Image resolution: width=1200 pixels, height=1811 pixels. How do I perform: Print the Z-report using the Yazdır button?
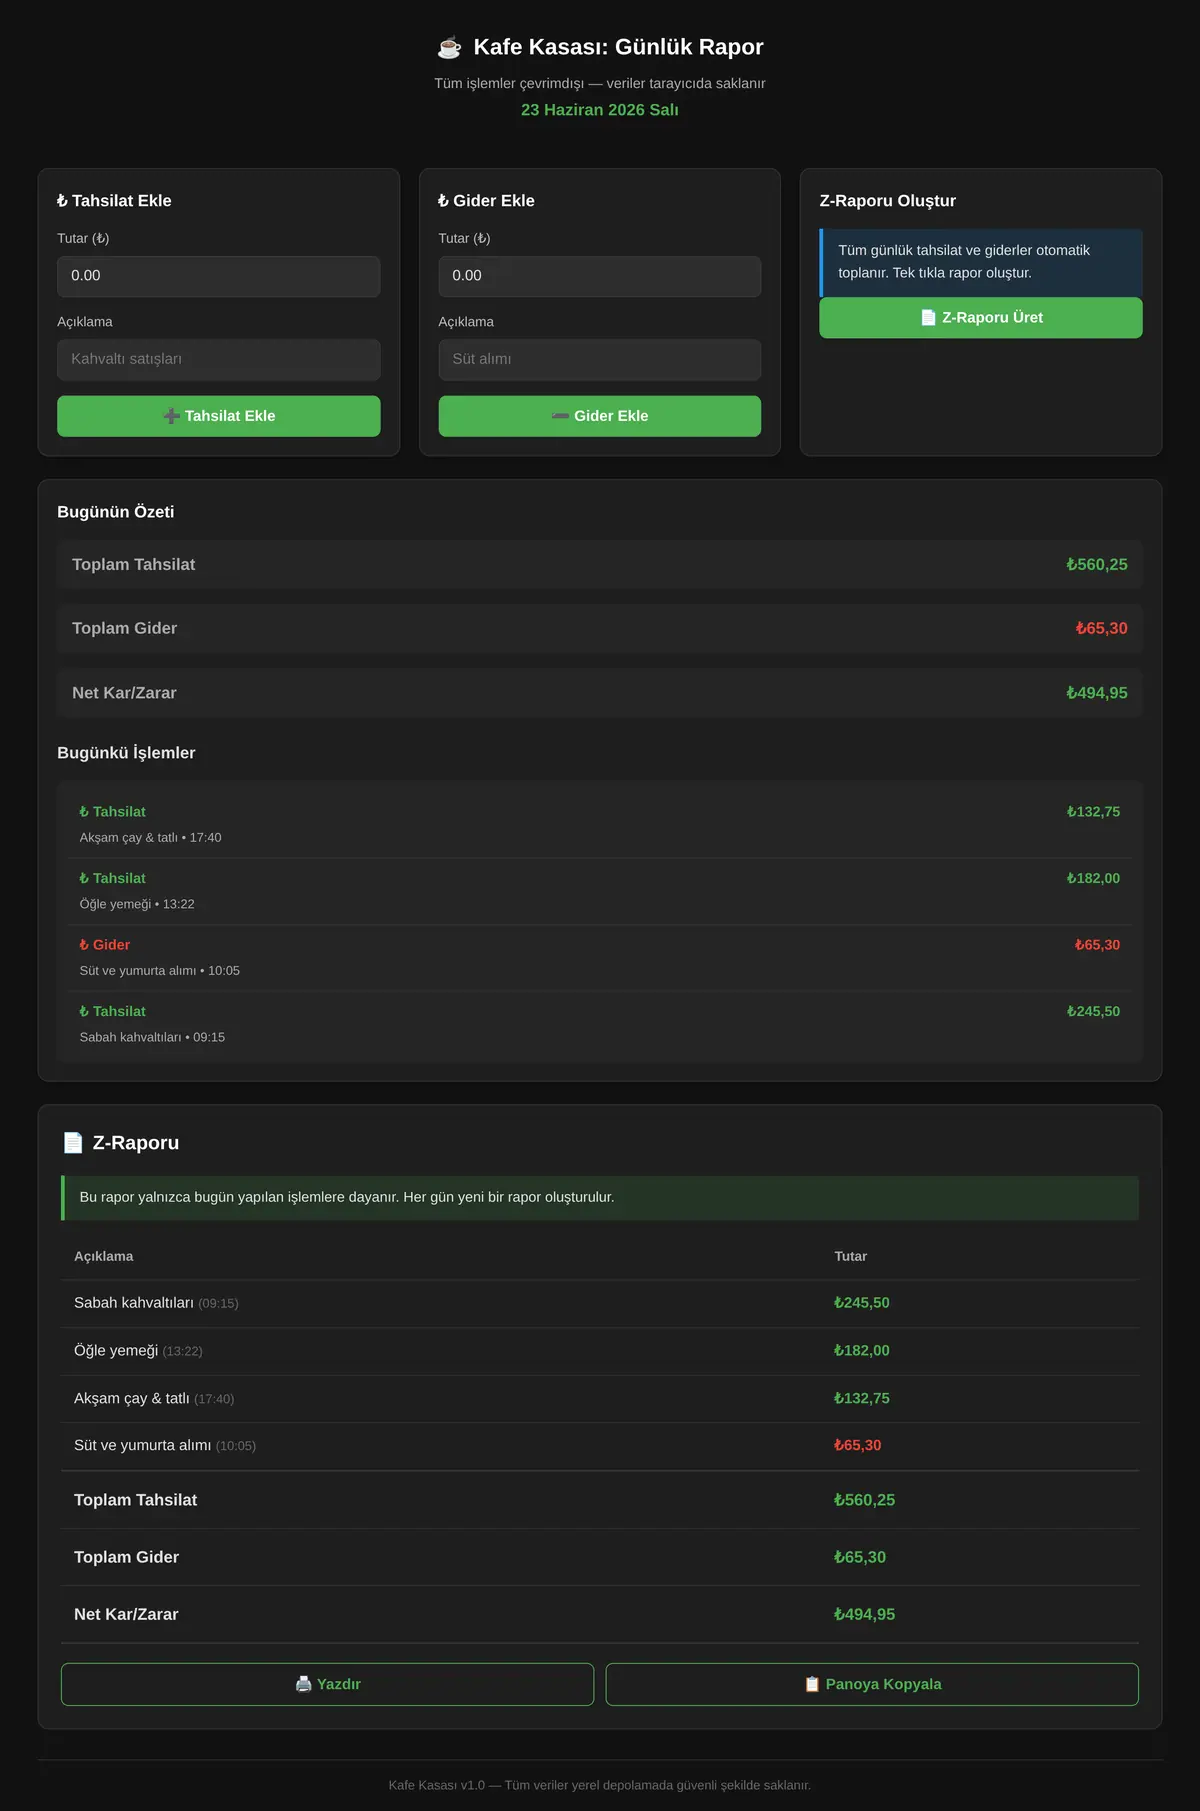(327, 1684)
